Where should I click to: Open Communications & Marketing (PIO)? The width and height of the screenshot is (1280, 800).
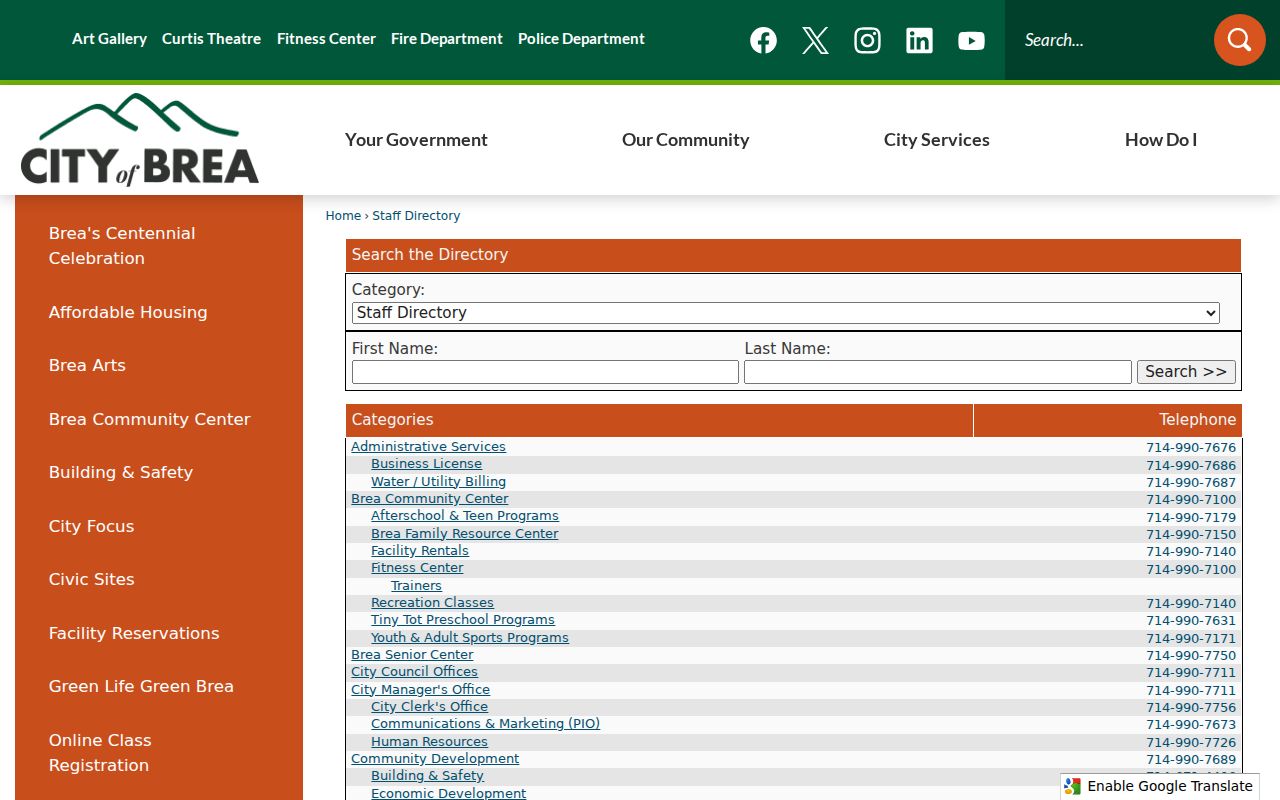tap(485, 724)
